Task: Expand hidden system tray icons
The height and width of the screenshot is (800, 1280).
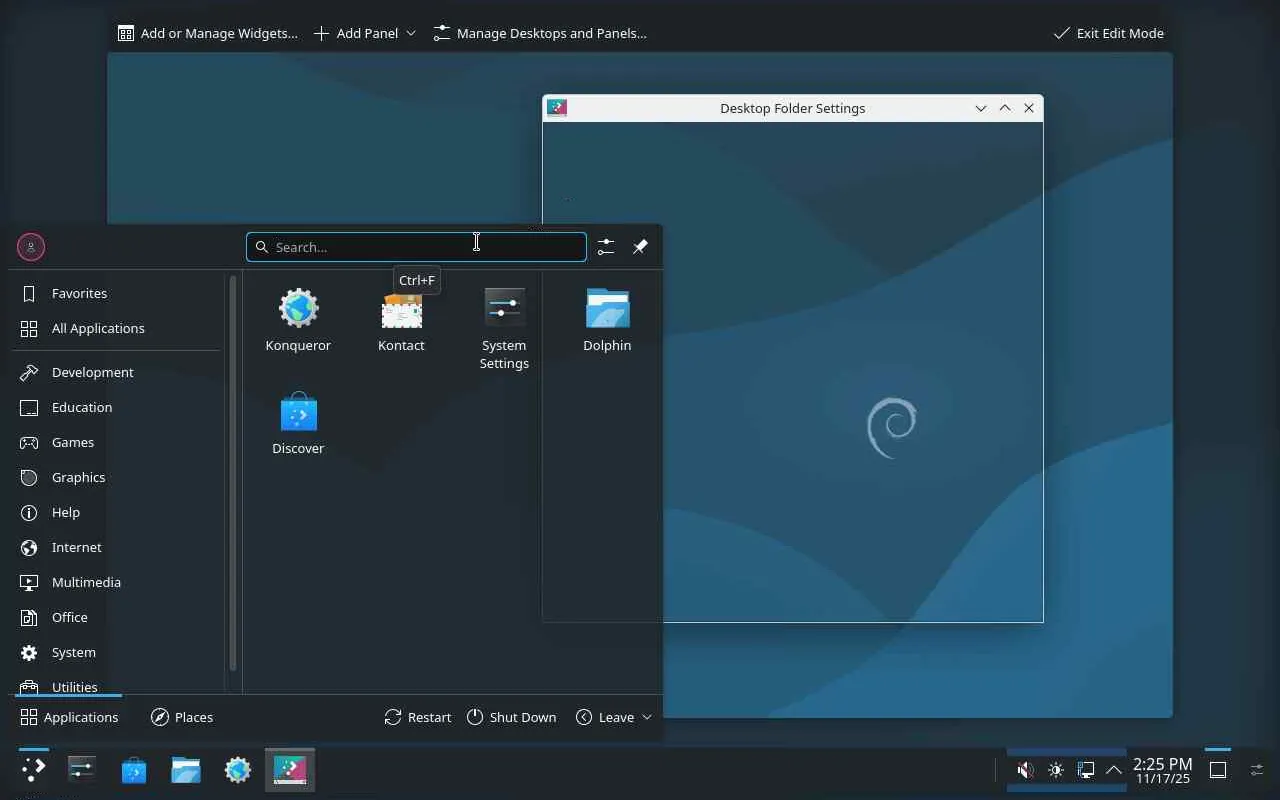Action: [x=1113, y=770]
